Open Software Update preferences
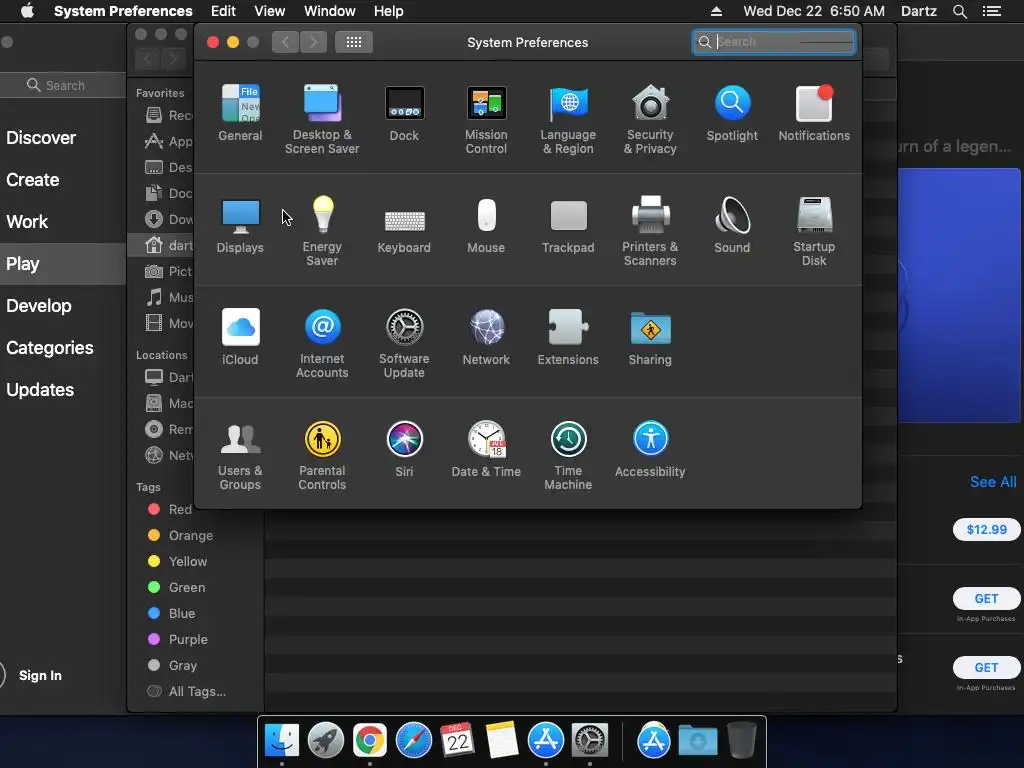This screenshot has height=768, width=1024. pyautogui.click(x=404, y=344)
